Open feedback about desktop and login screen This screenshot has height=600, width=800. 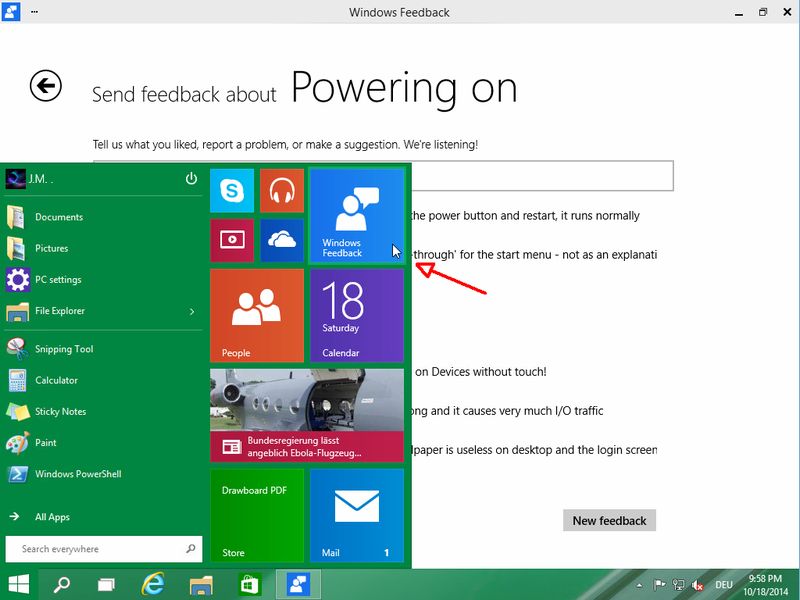pos(534,450)
